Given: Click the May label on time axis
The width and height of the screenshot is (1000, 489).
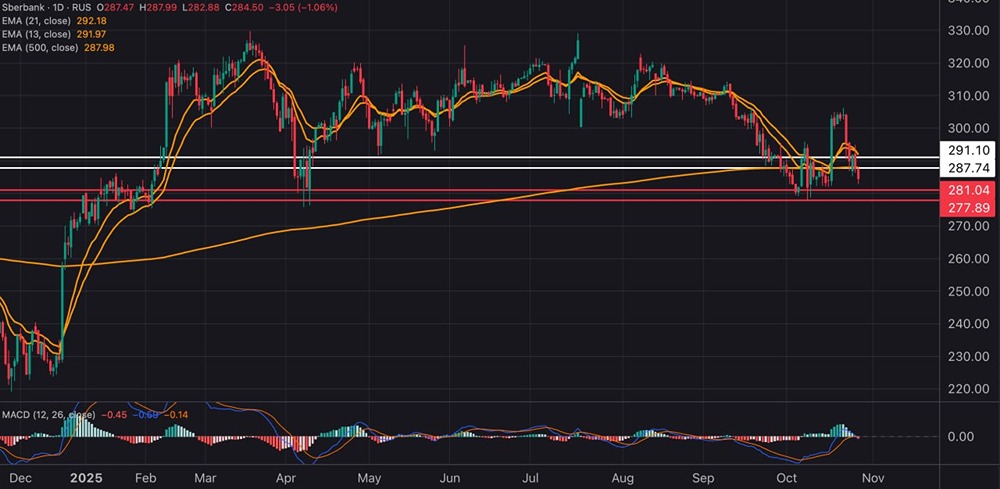Looking at the screenshot, I should pos(369,478).
